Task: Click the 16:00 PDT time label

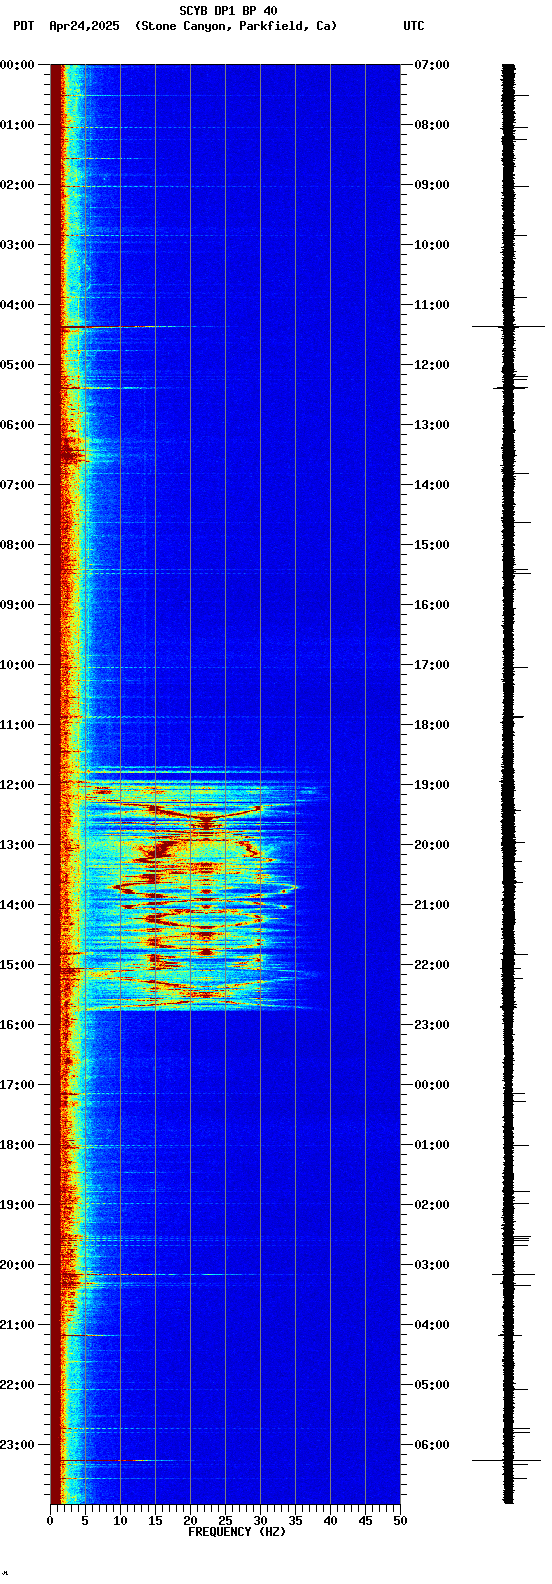Action: (17, 1025)
